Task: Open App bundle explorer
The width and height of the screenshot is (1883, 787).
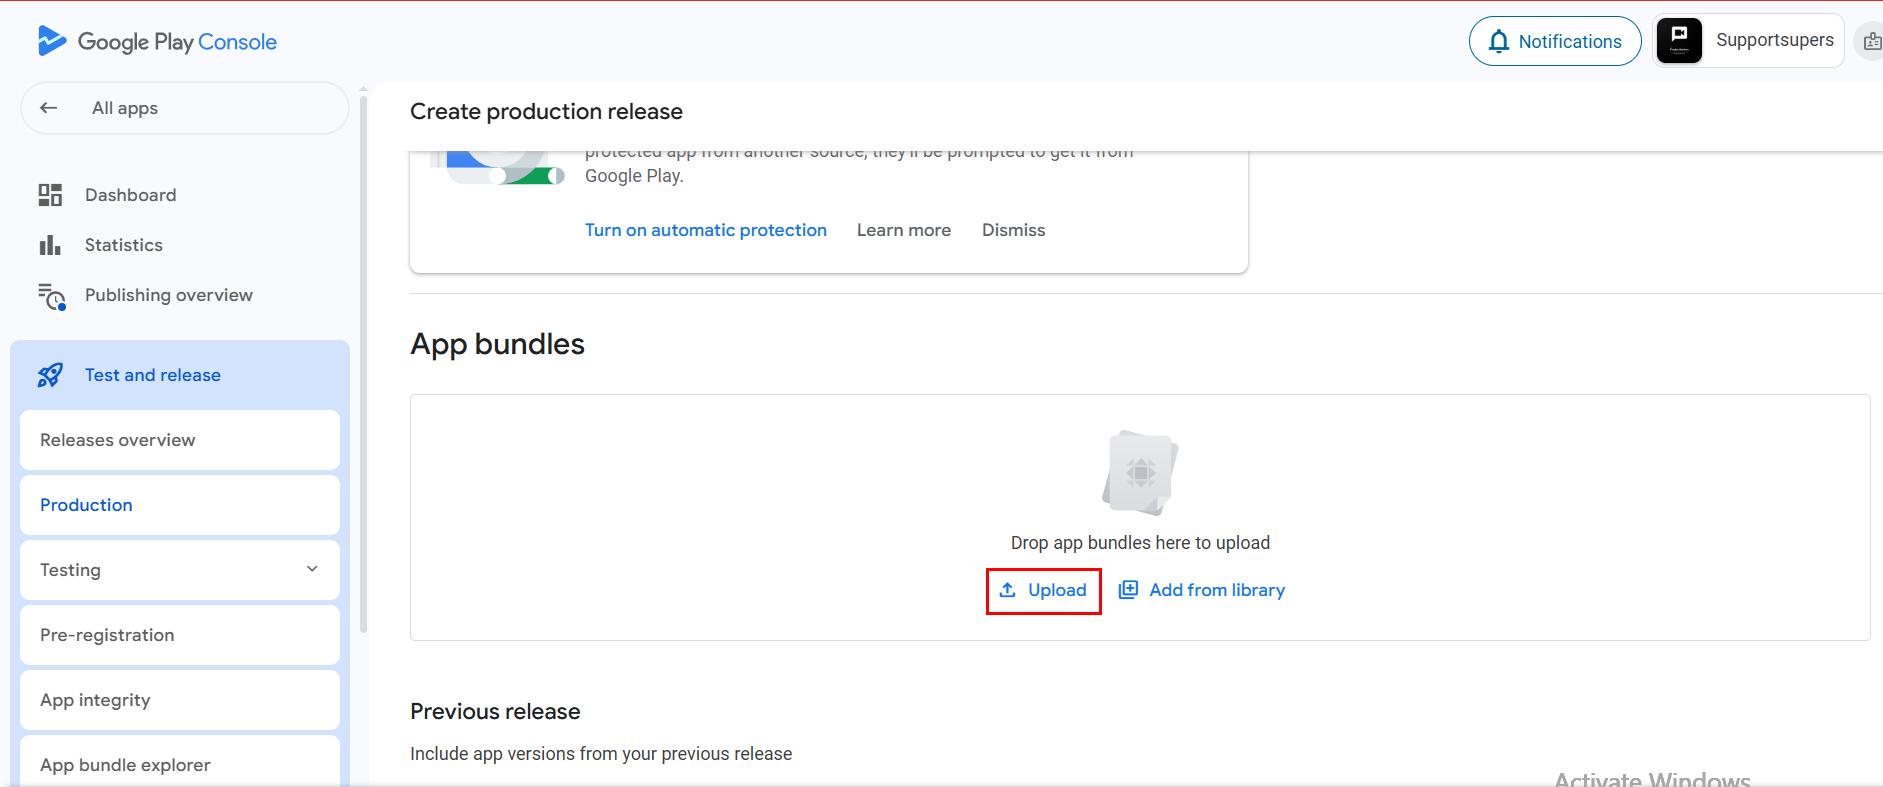Action: click(x=125, y=765)
